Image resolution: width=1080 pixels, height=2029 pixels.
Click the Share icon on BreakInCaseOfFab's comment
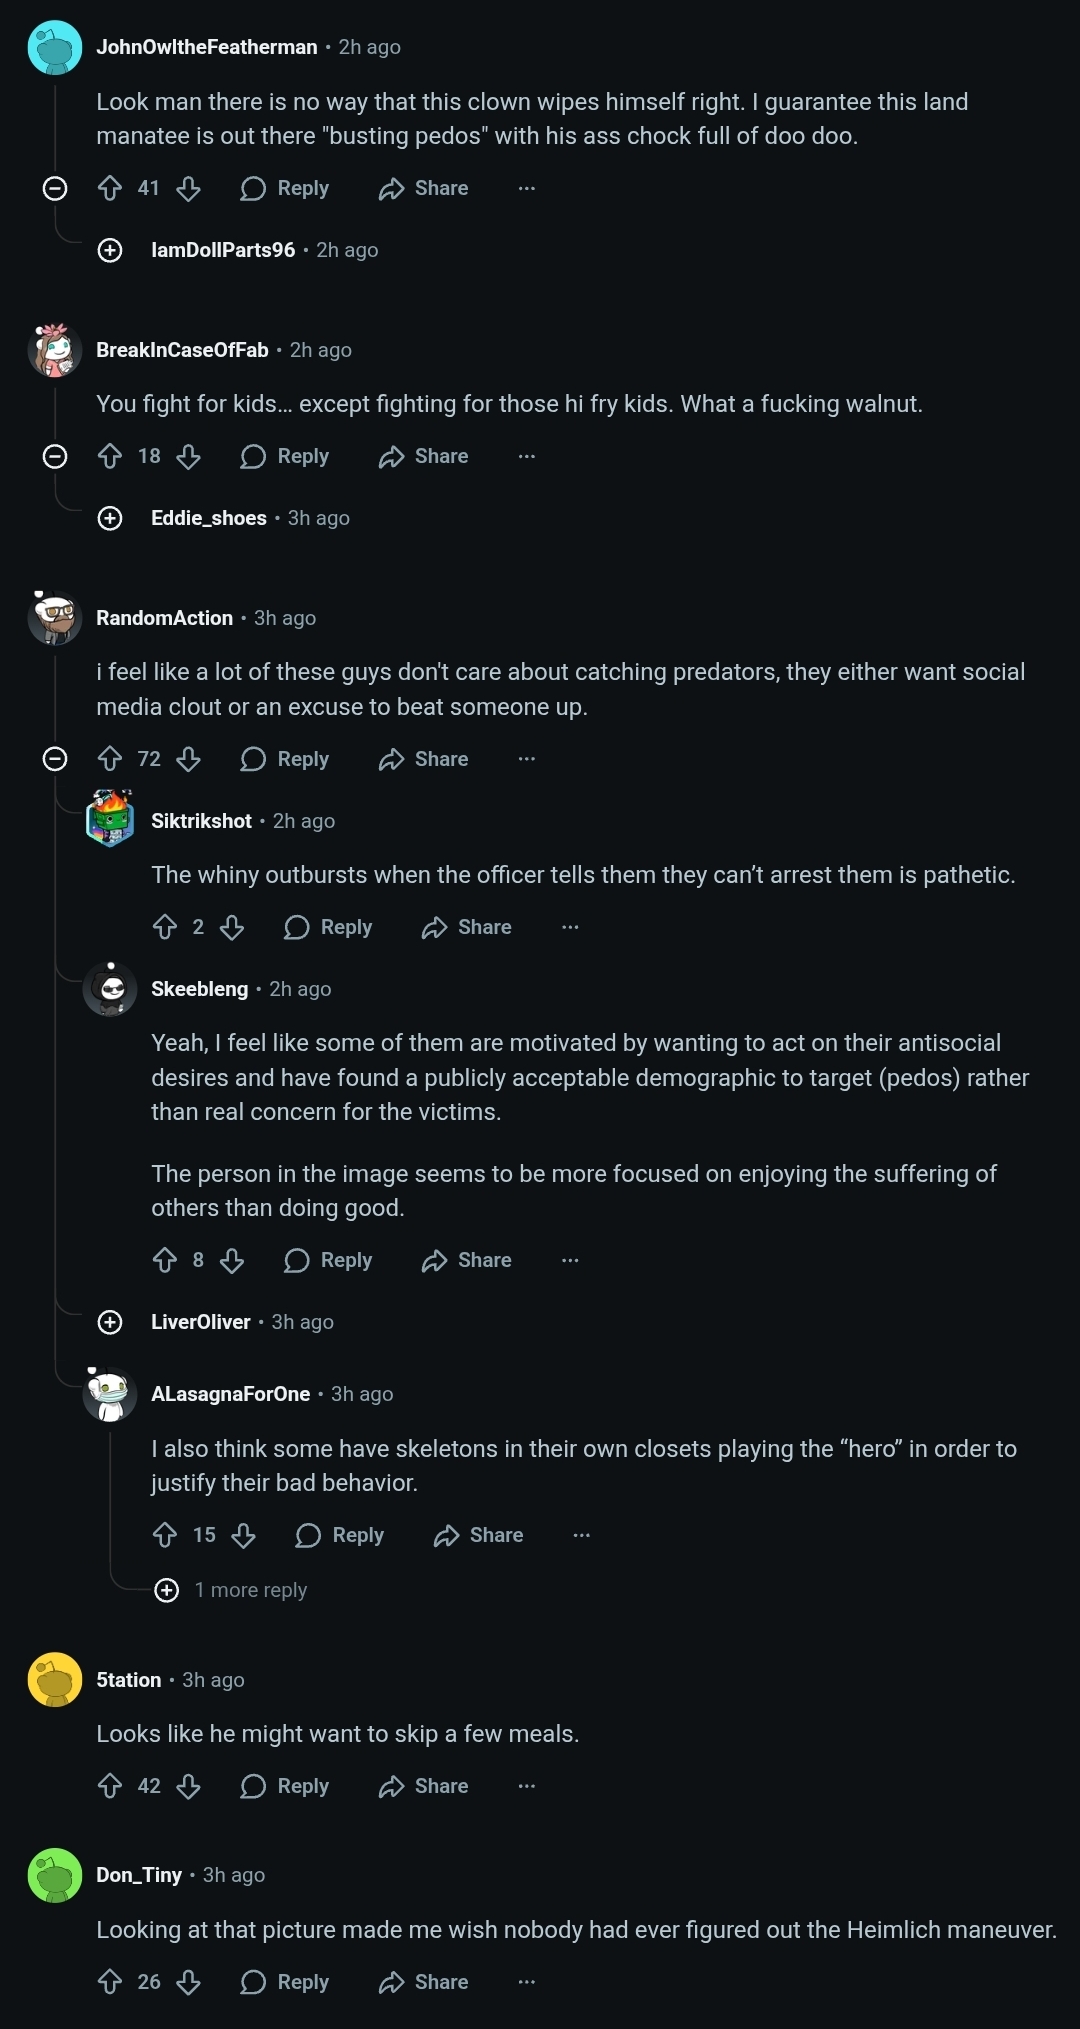click(x=391, y=457)
